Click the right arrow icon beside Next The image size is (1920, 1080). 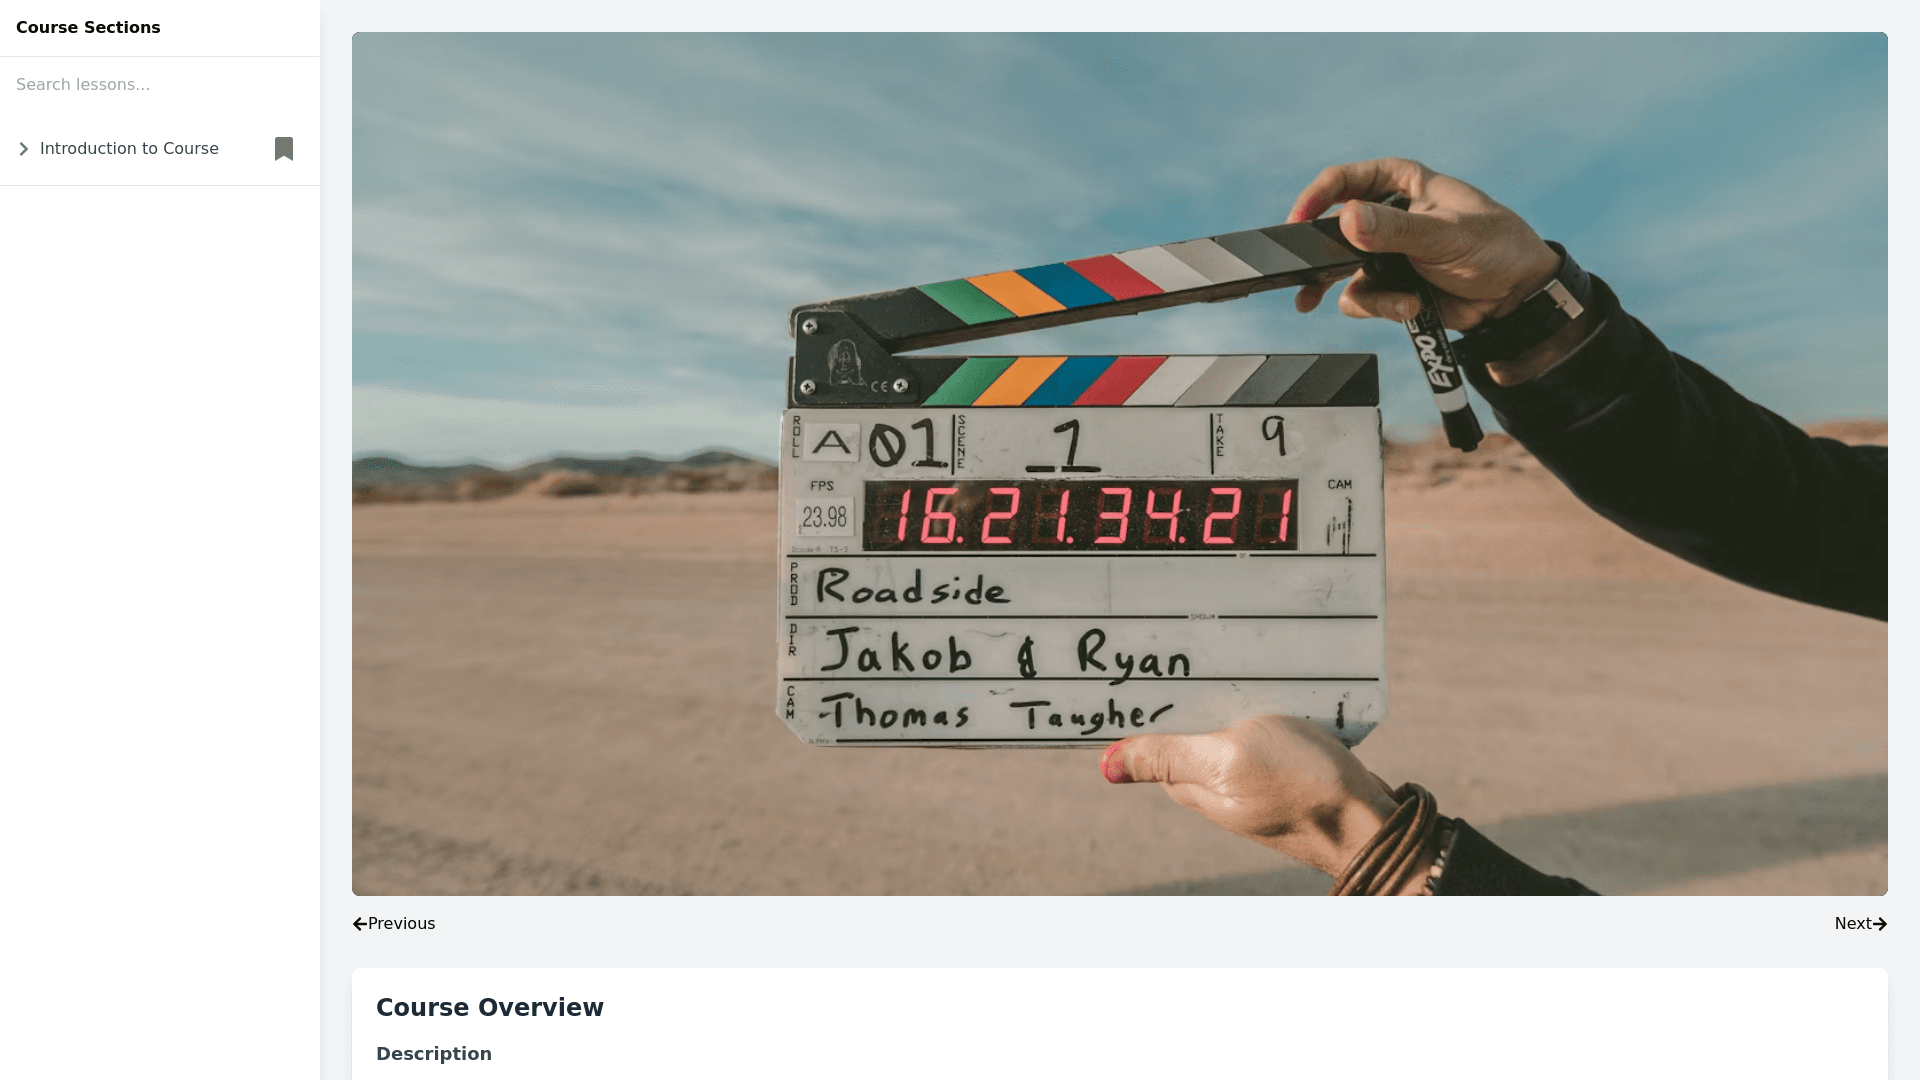(1880, 924)
